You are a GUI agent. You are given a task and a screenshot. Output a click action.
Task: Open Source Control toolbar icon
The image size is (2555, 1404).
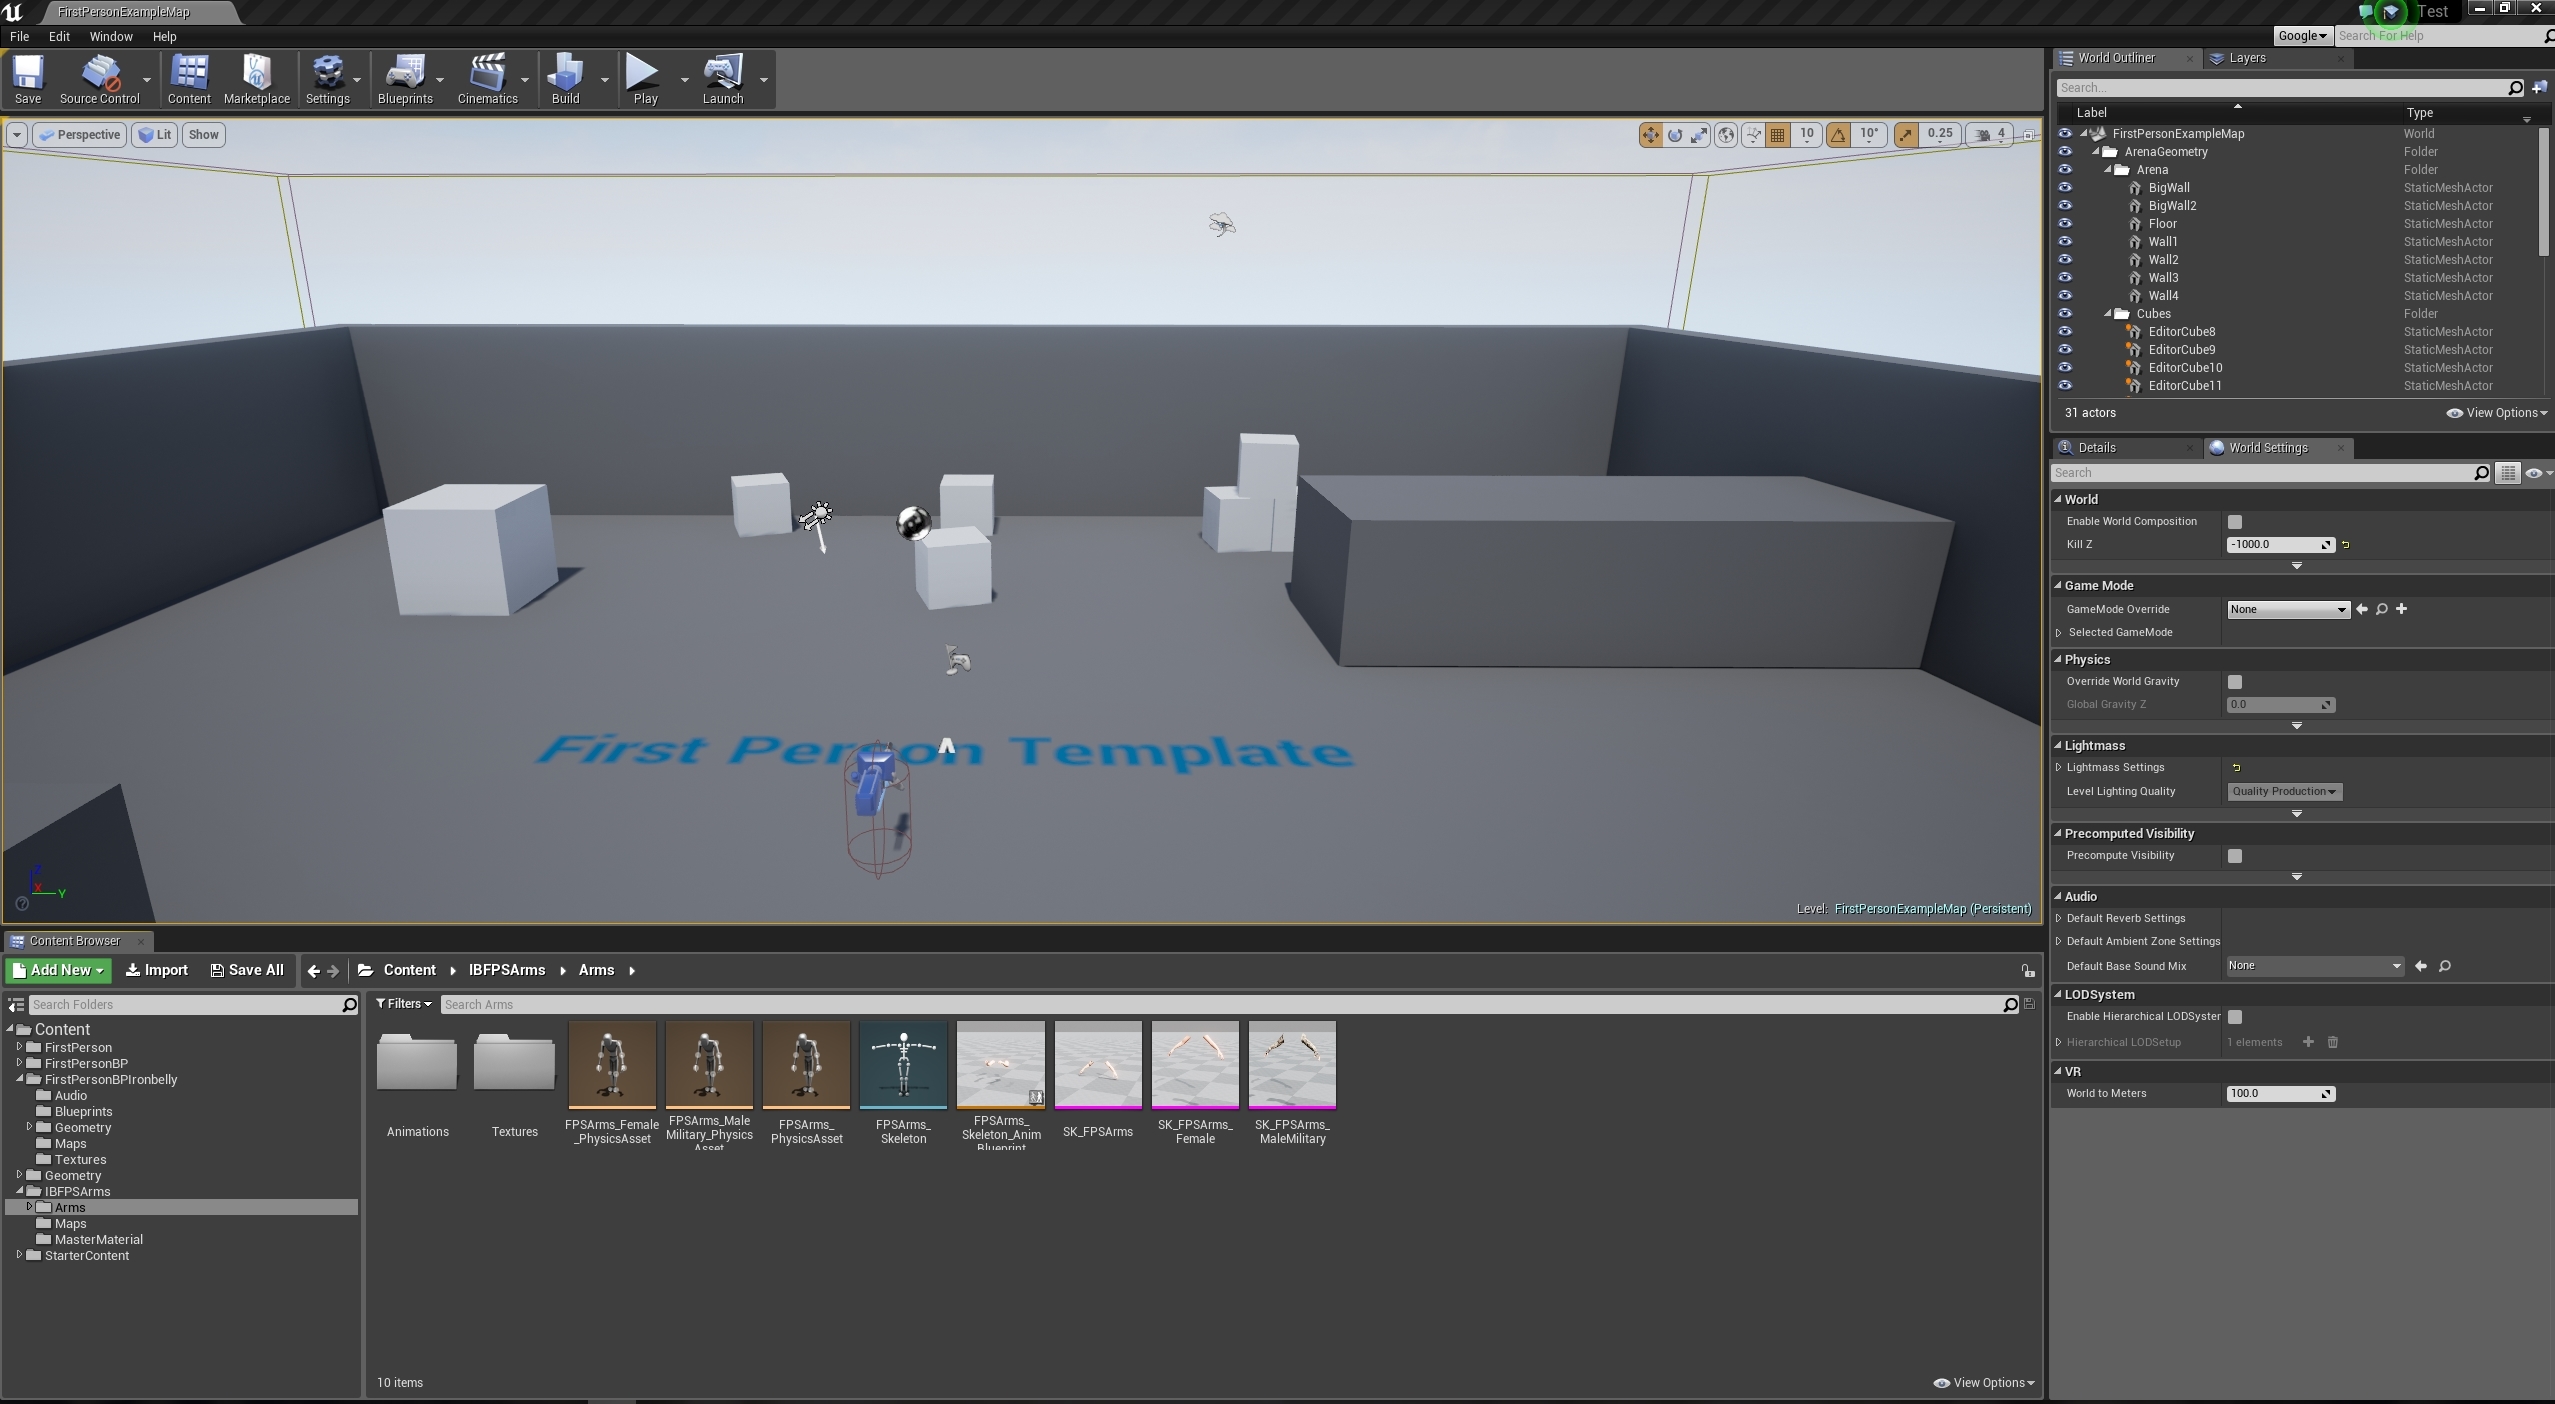click(99, 79)
